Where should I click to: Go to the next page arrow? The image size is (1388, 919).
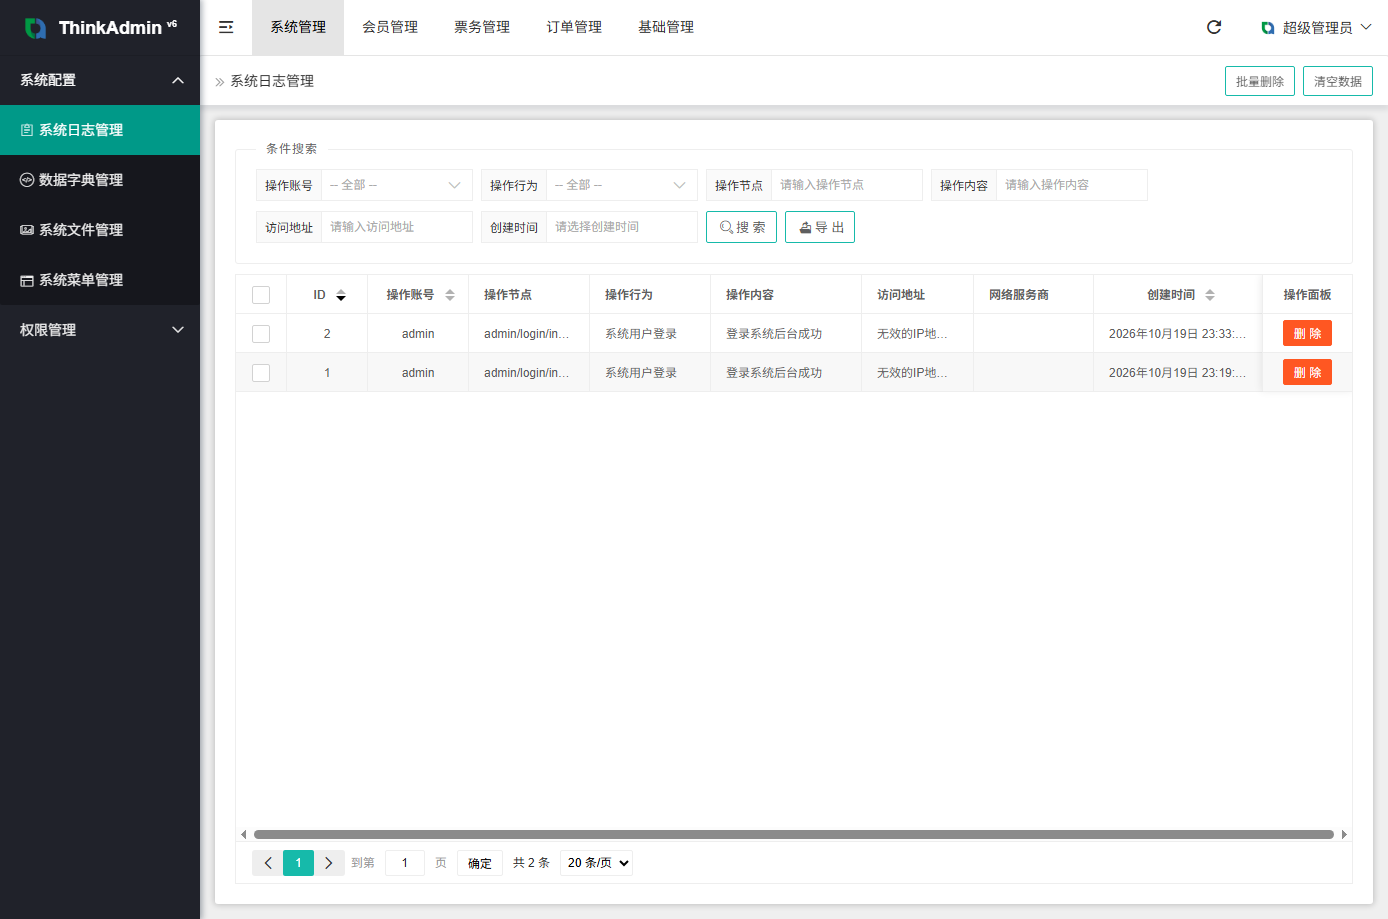(x=328, y=863)
